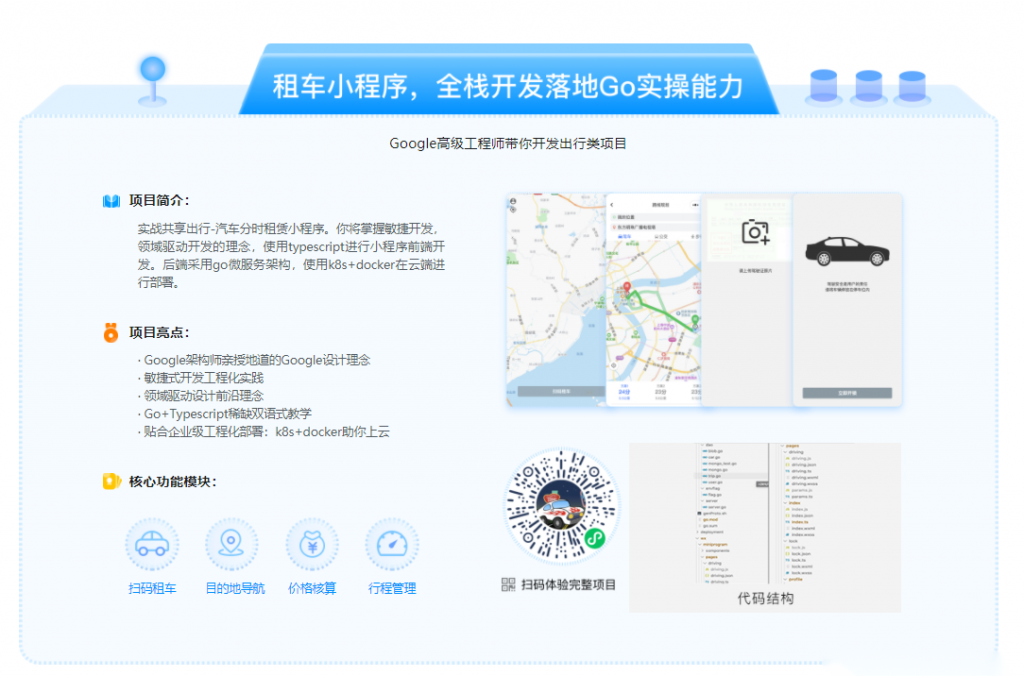Click the yellow icon beside 核心功能模块
The width and height of the screenshot is (1024, 676).
112,481
